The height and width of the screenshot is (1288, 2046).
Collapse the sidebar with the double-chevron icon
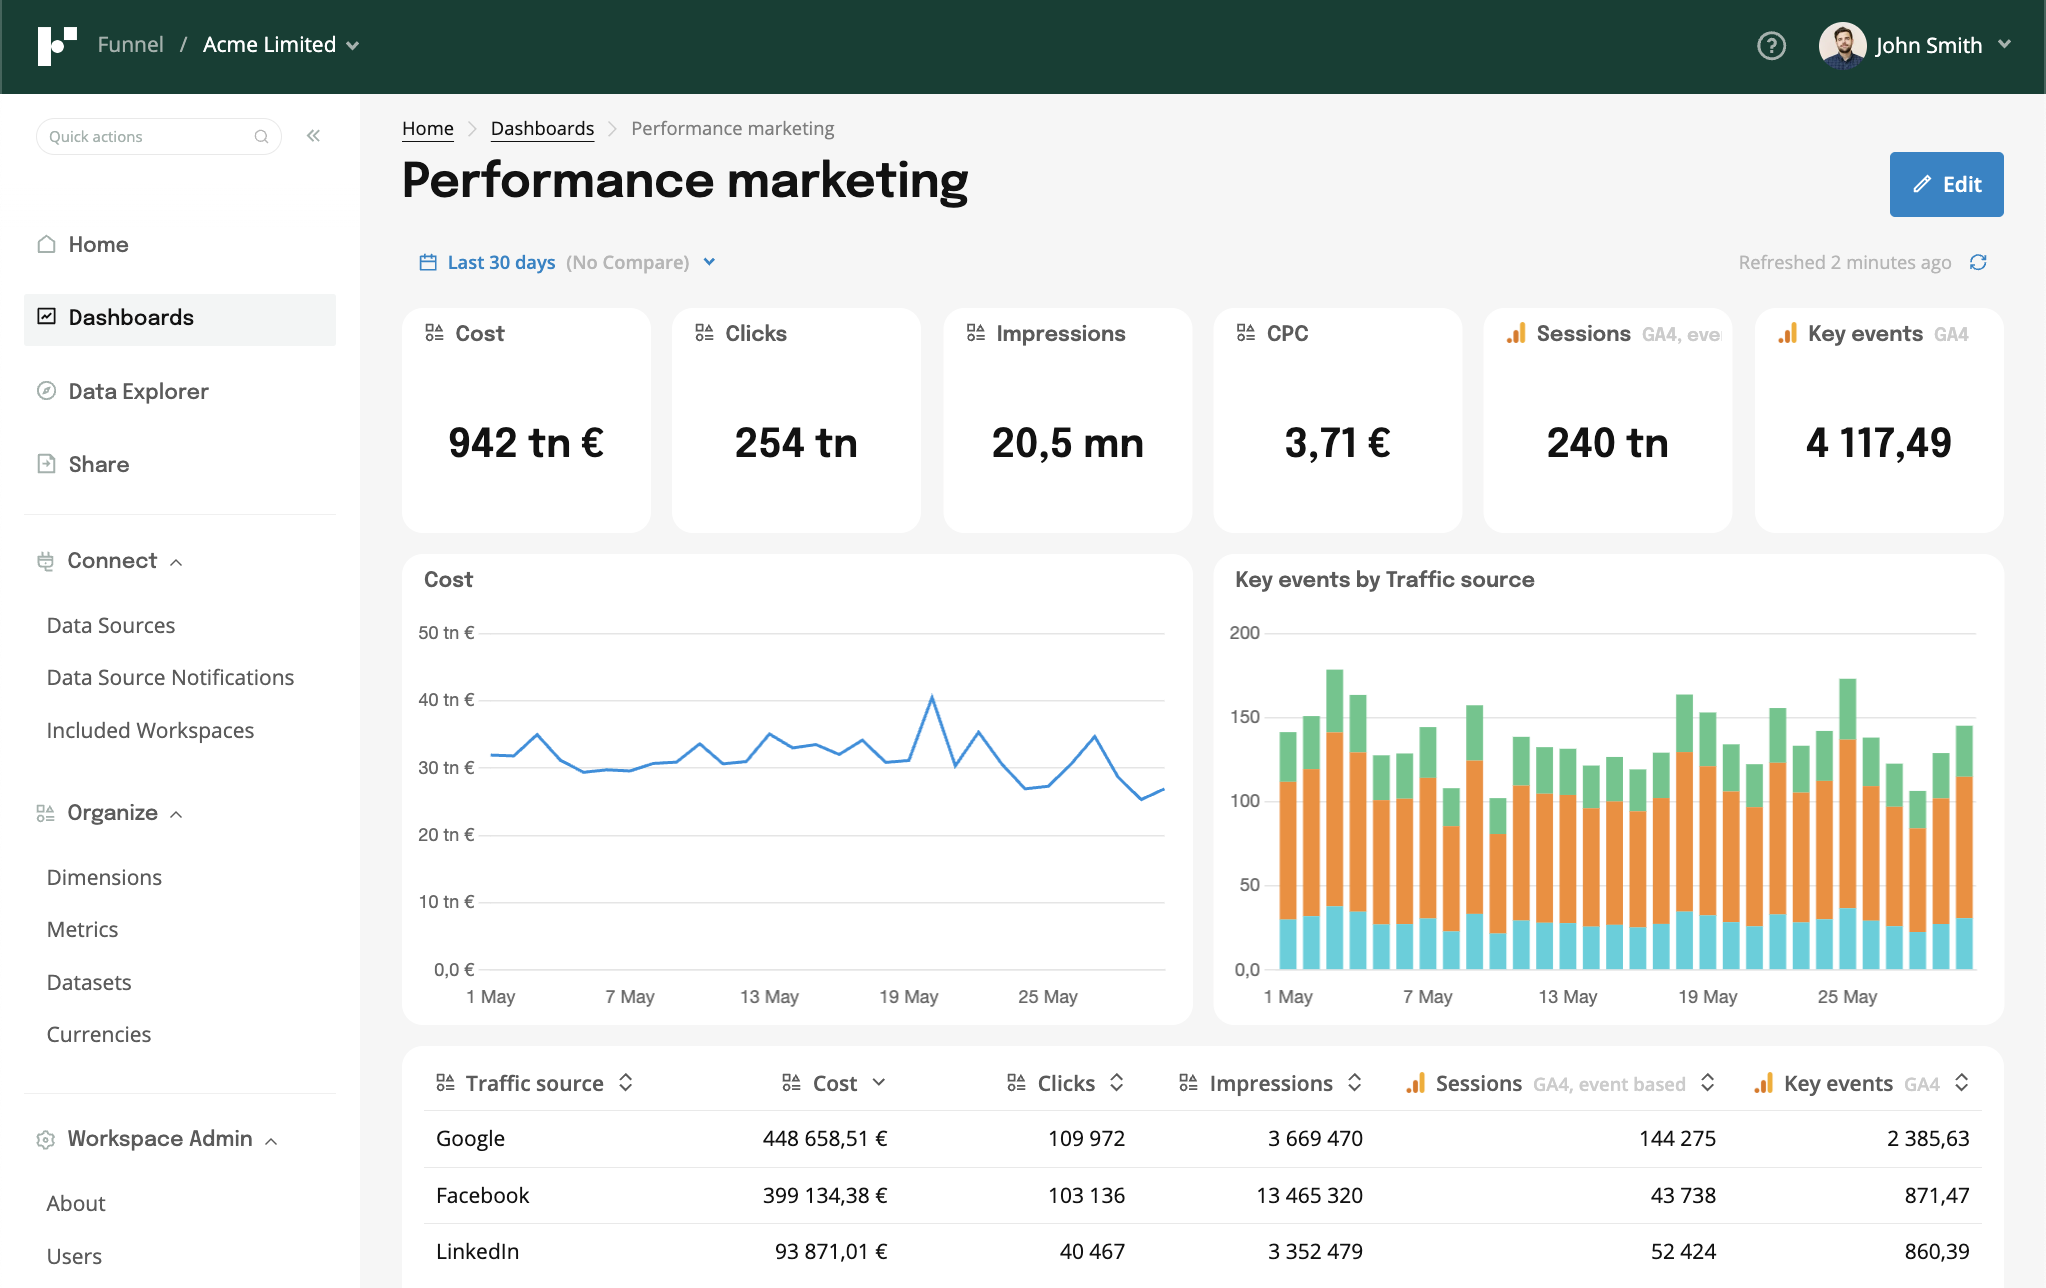pos(313,135)
